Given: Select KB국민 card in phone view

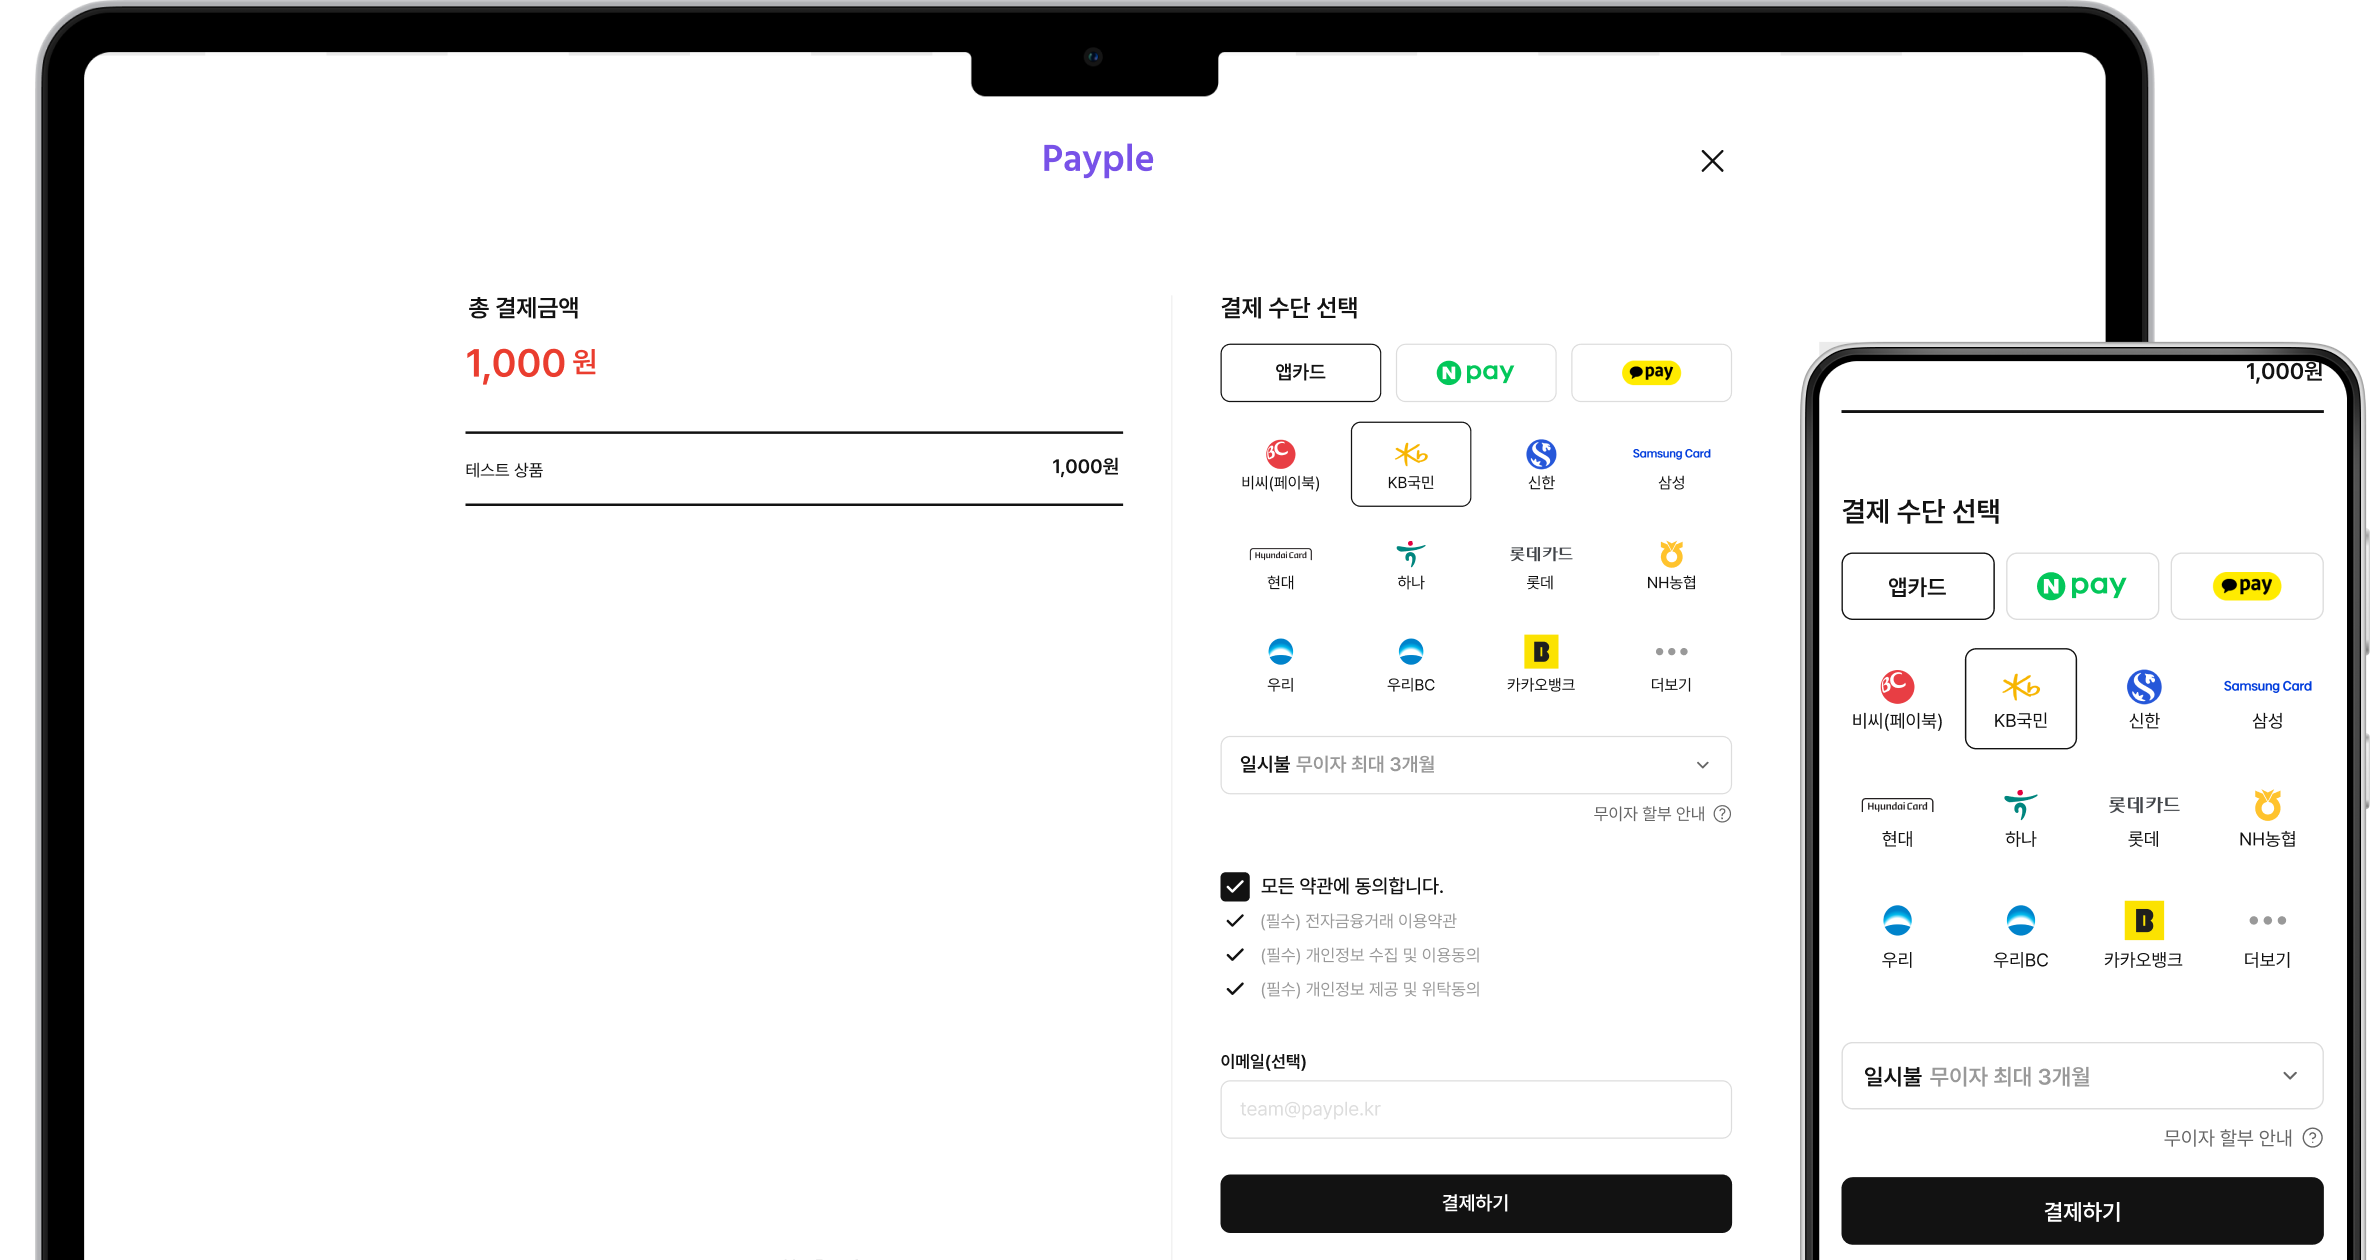Looking at the screenshot, I should (x=2020, y=699).
